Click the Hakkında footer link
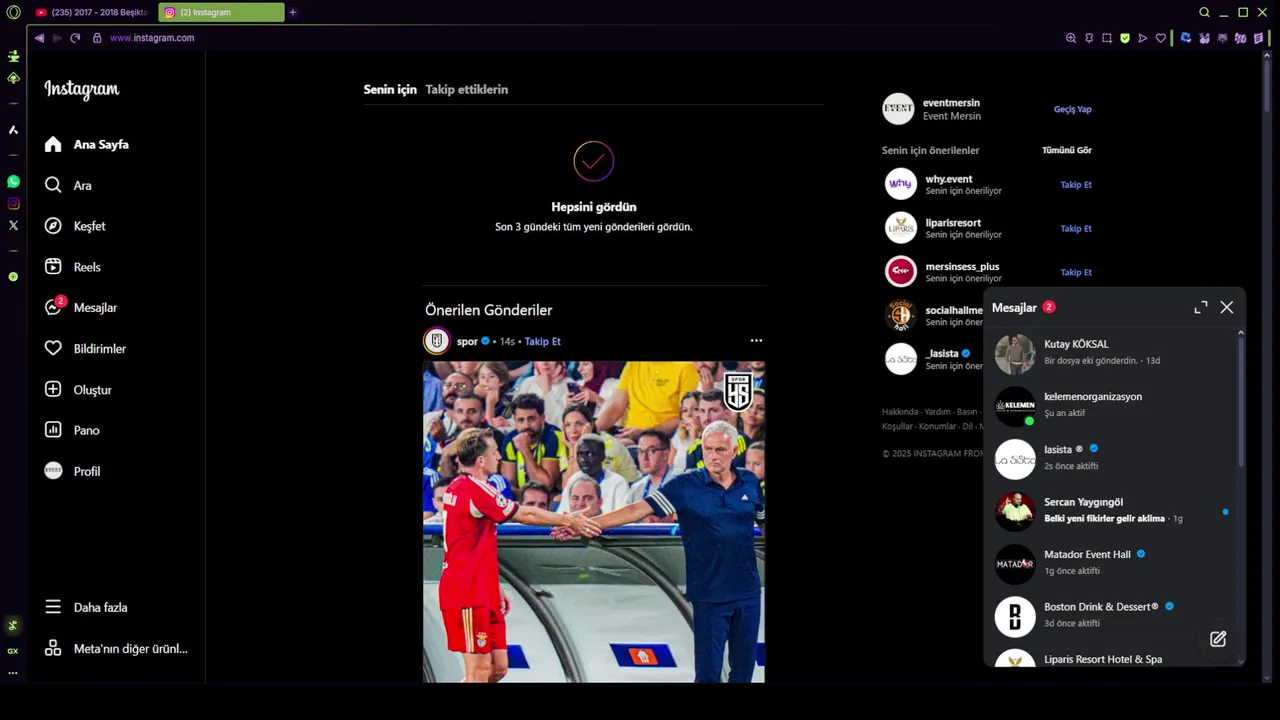The height and width of the screenshot is (720, 1280). (898, 412)
